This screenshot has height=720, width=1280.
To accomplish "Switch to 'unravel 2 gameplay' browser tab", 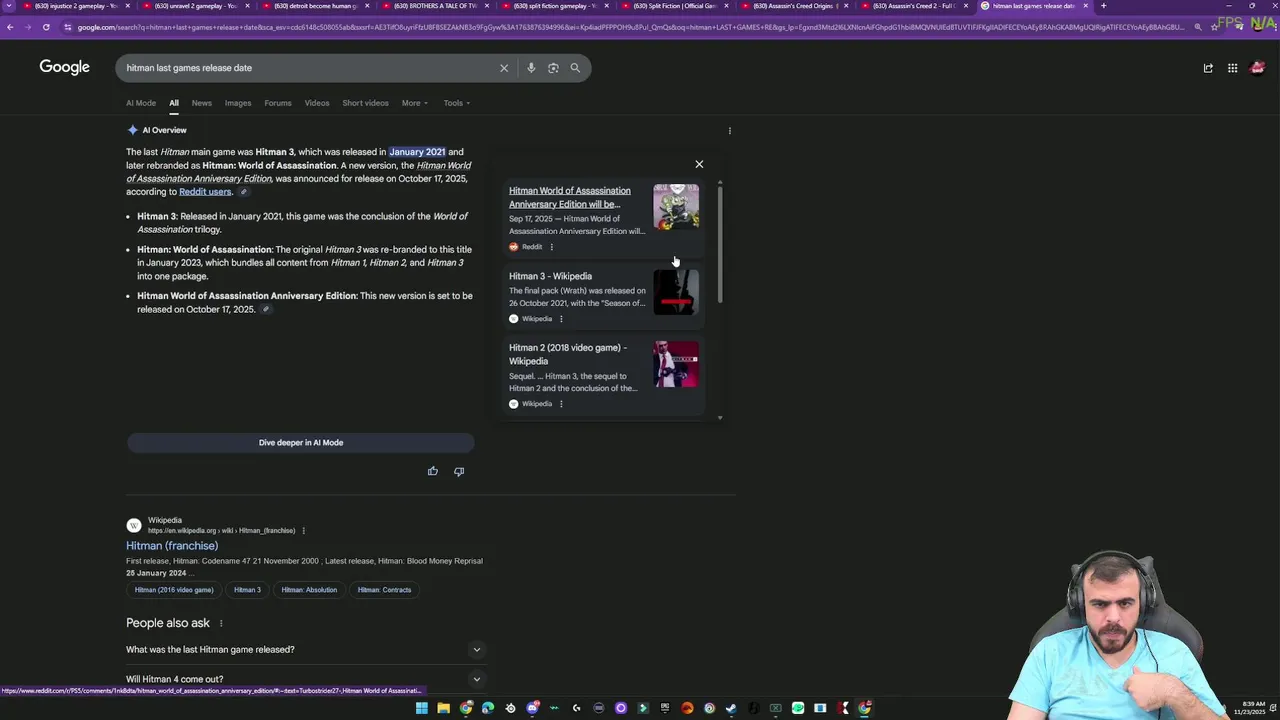I will coord(196,6).
